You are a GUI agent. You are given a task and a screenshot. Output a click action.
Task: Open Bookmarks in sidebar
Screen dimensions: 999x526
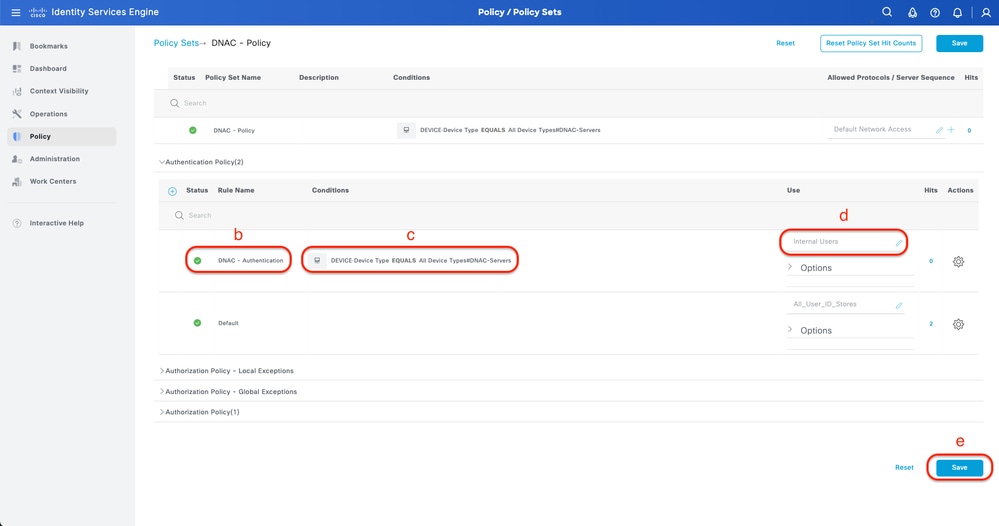pos(48,46)
